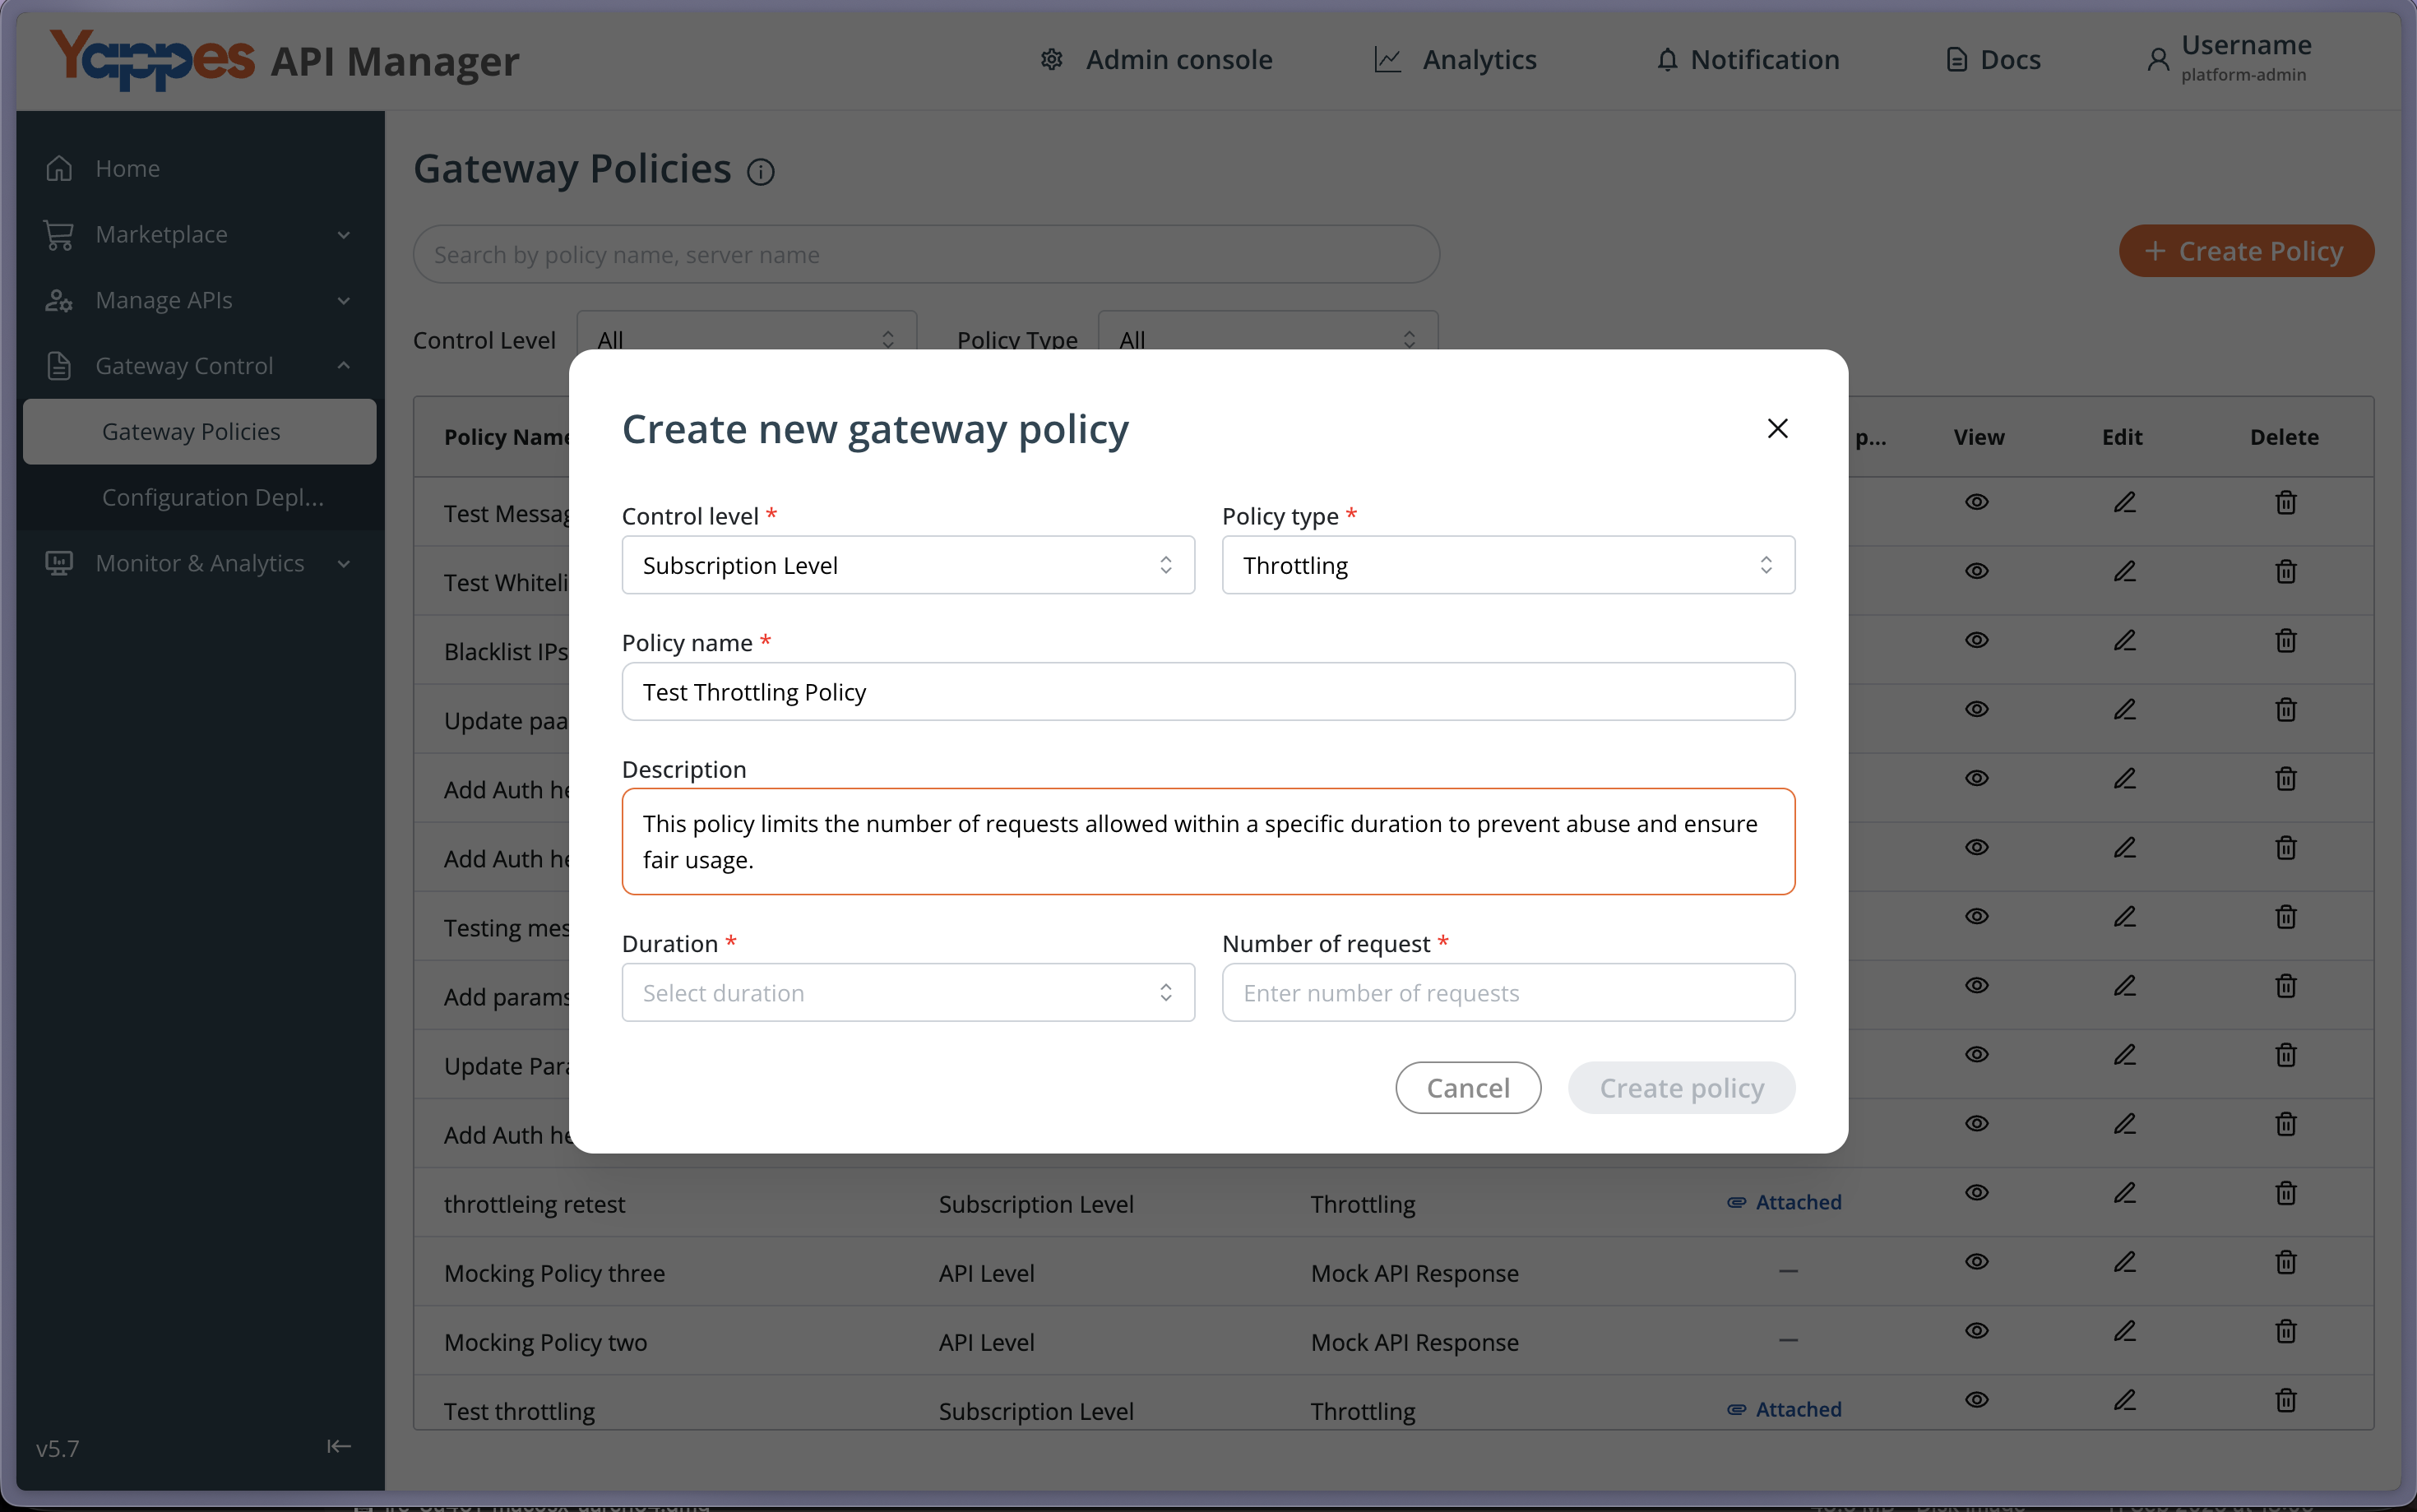Click the orange Create Policy button
The image size is (2417, 1512).
click(2246, 251)
